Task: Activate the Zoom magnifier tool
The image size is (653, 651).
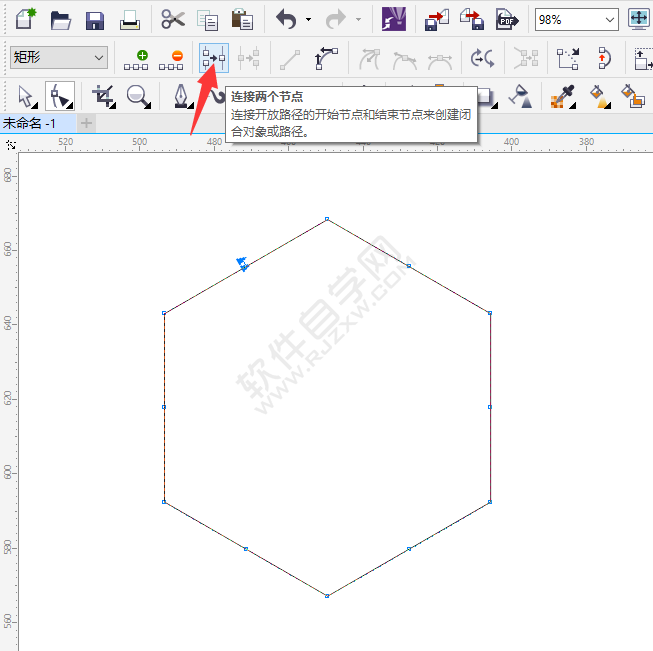Action: coord(138,96)
